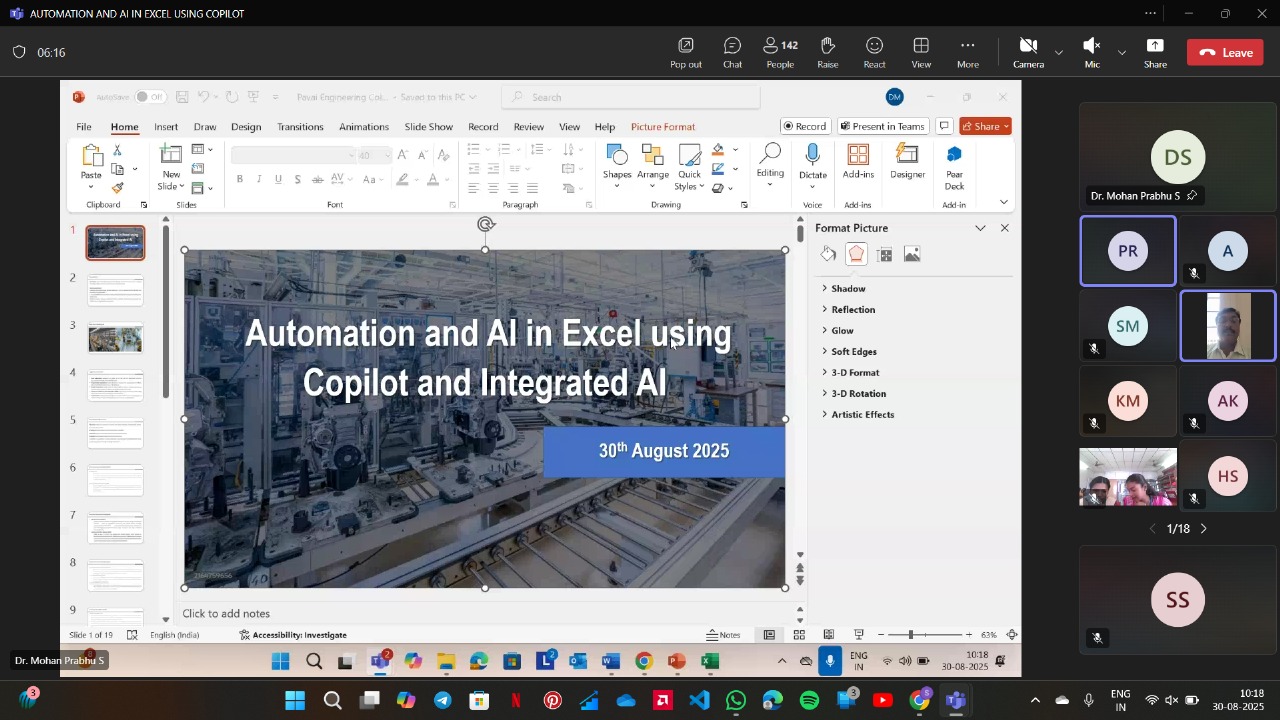Unmute the Mic
The image size is (1280, 720).
coord(1092,52)
